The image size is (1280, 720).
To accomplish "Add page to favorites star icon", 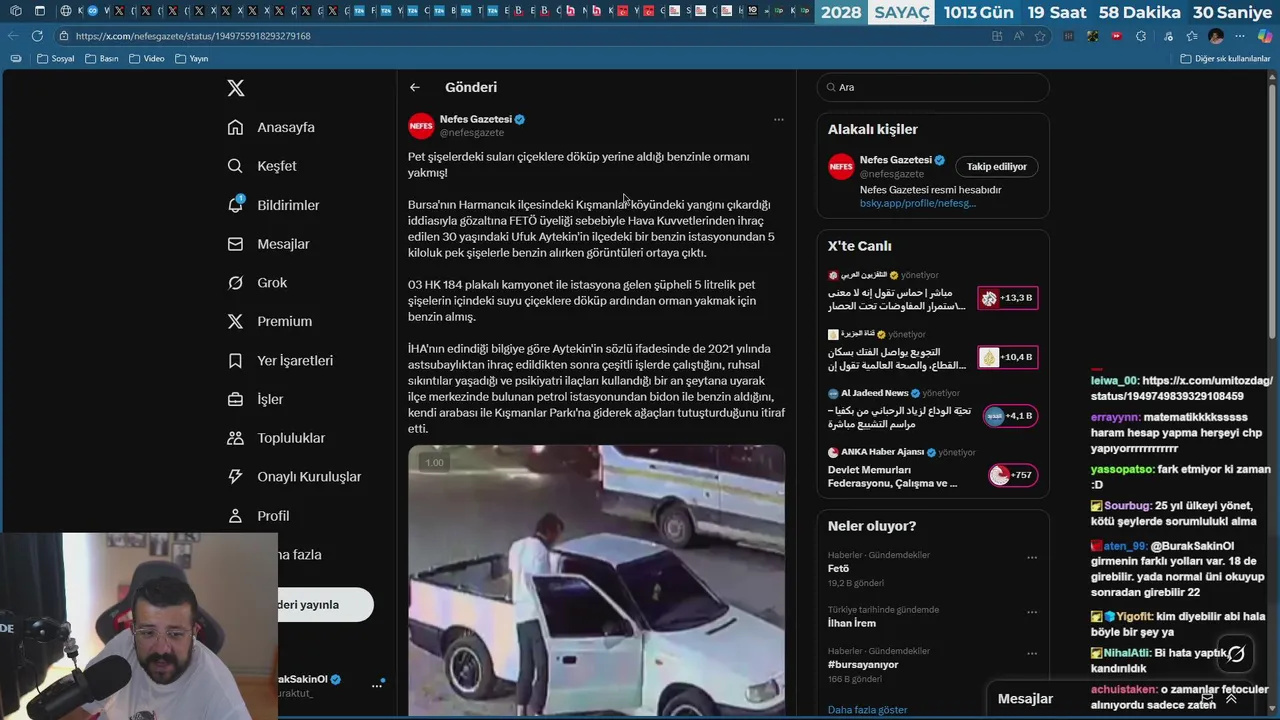I will [x=1041, y=36].
